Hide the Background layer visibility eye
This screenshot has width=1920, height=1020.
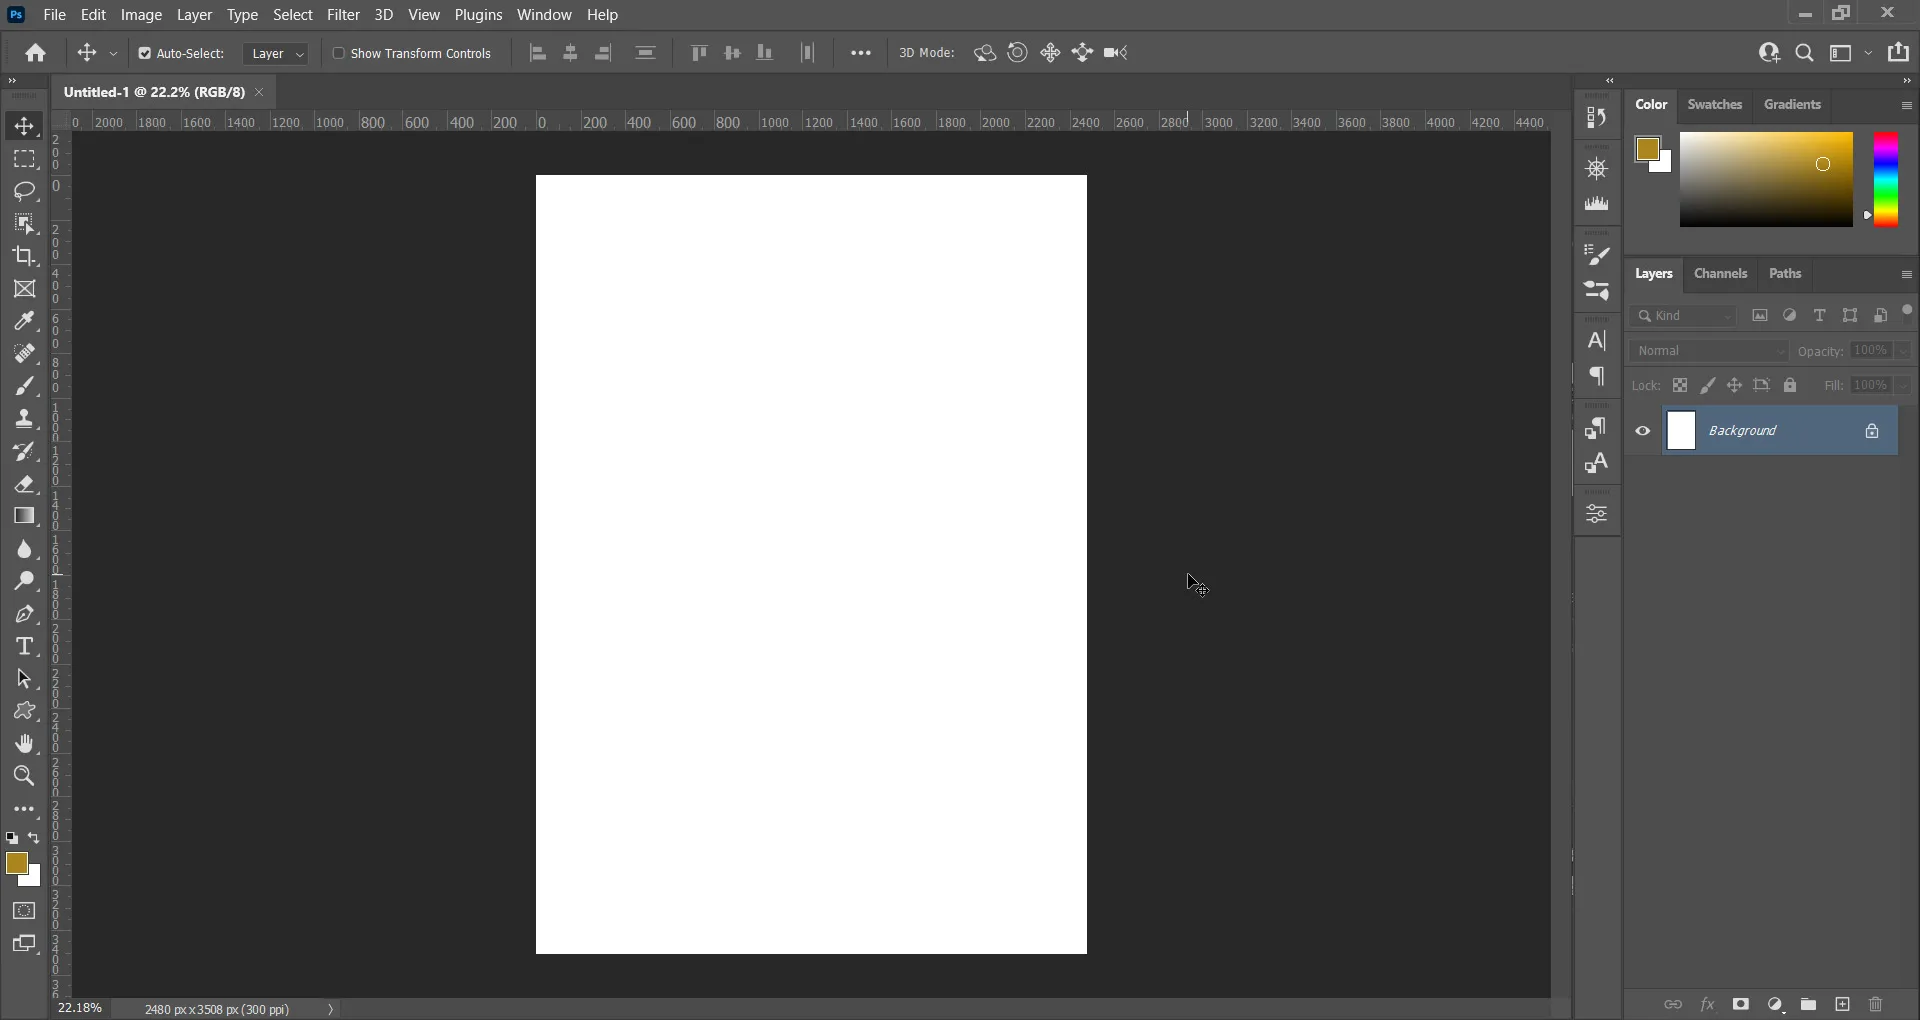coord(1643,431)
